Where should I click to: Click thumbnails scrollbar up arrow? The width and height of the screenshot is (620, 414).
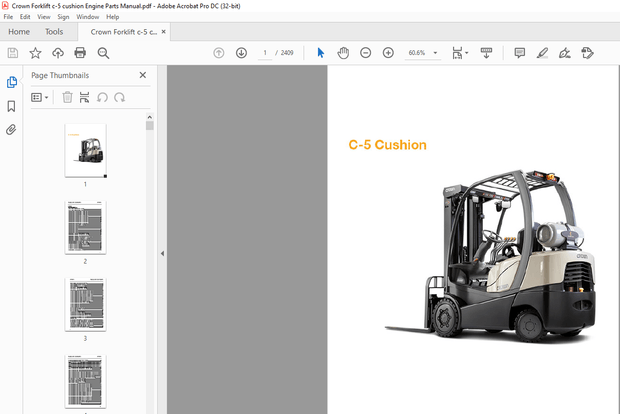pos(149,117)
